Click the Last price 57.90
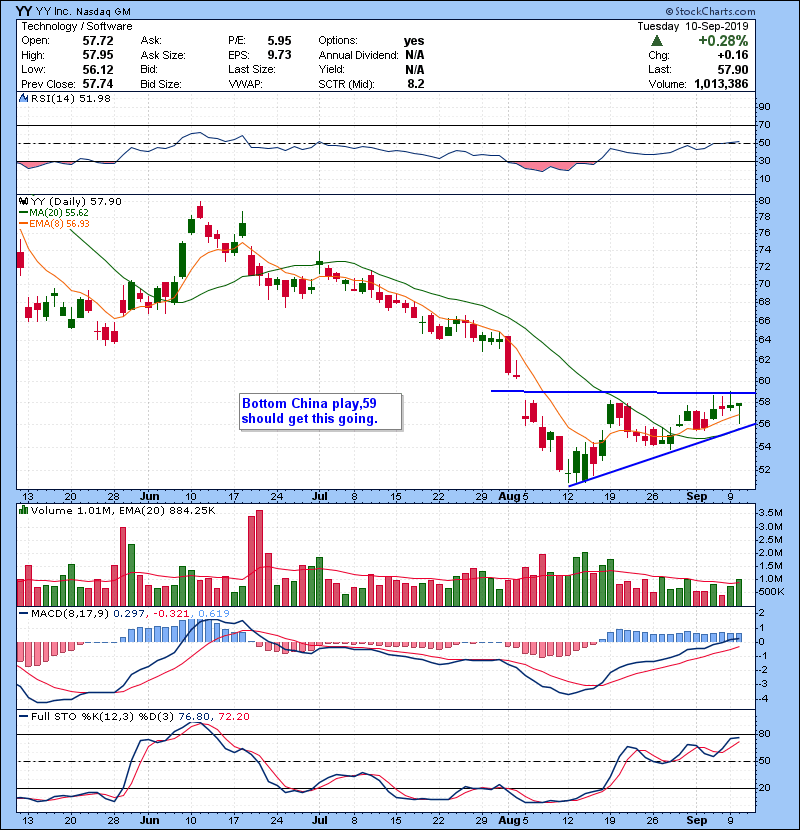The image size is (800, 830). 733,69
